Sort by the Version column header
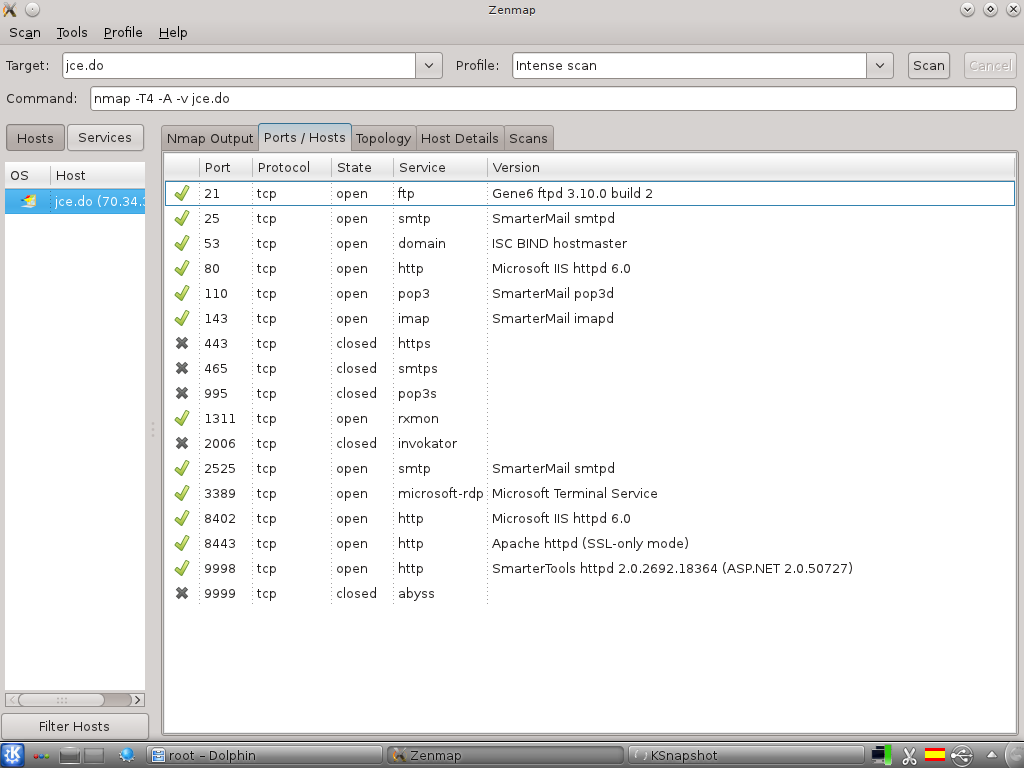Image resolution: width=1024 pixels, height=768 pixels. 751,167
